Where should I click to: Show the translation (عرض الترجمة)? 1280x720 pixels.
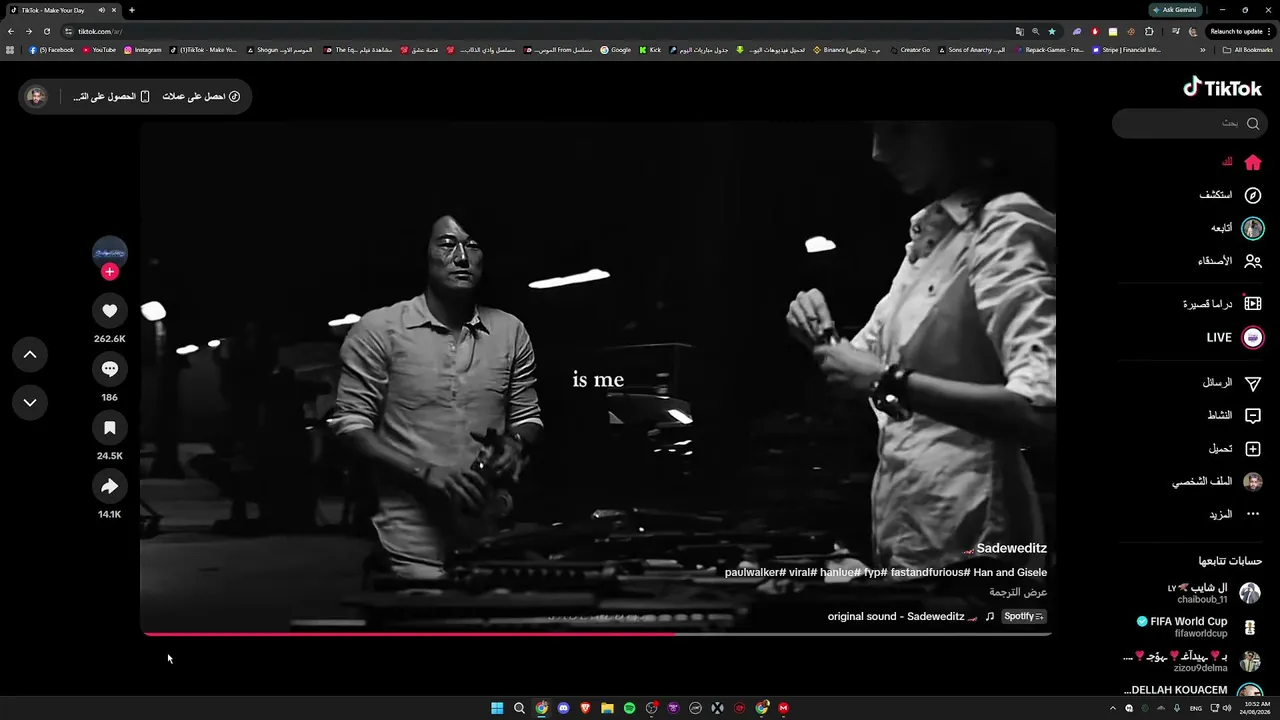[1019, 593]
